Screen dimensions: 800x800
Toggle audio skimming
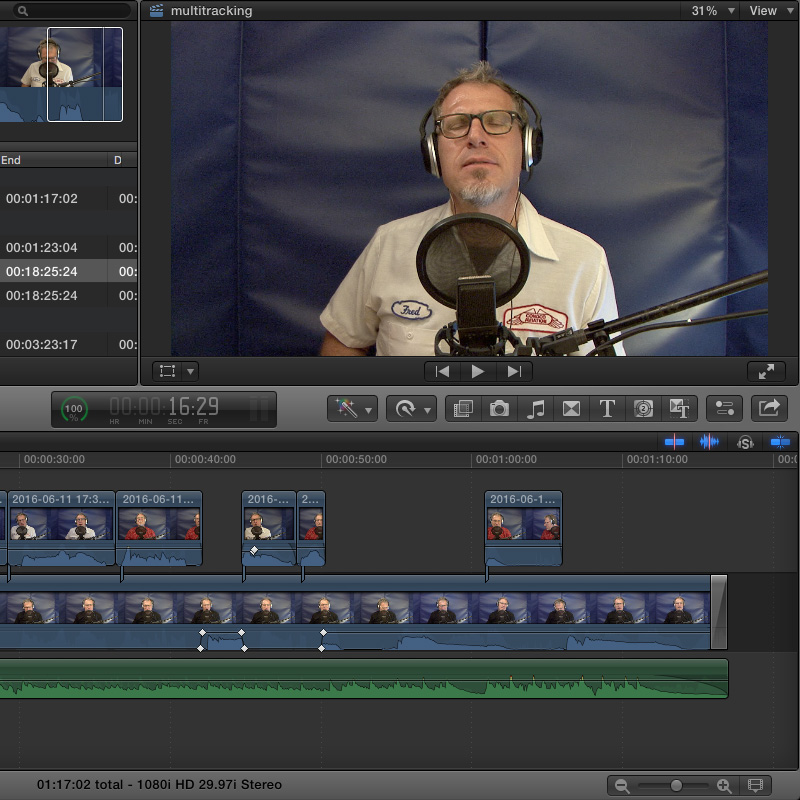709,442
